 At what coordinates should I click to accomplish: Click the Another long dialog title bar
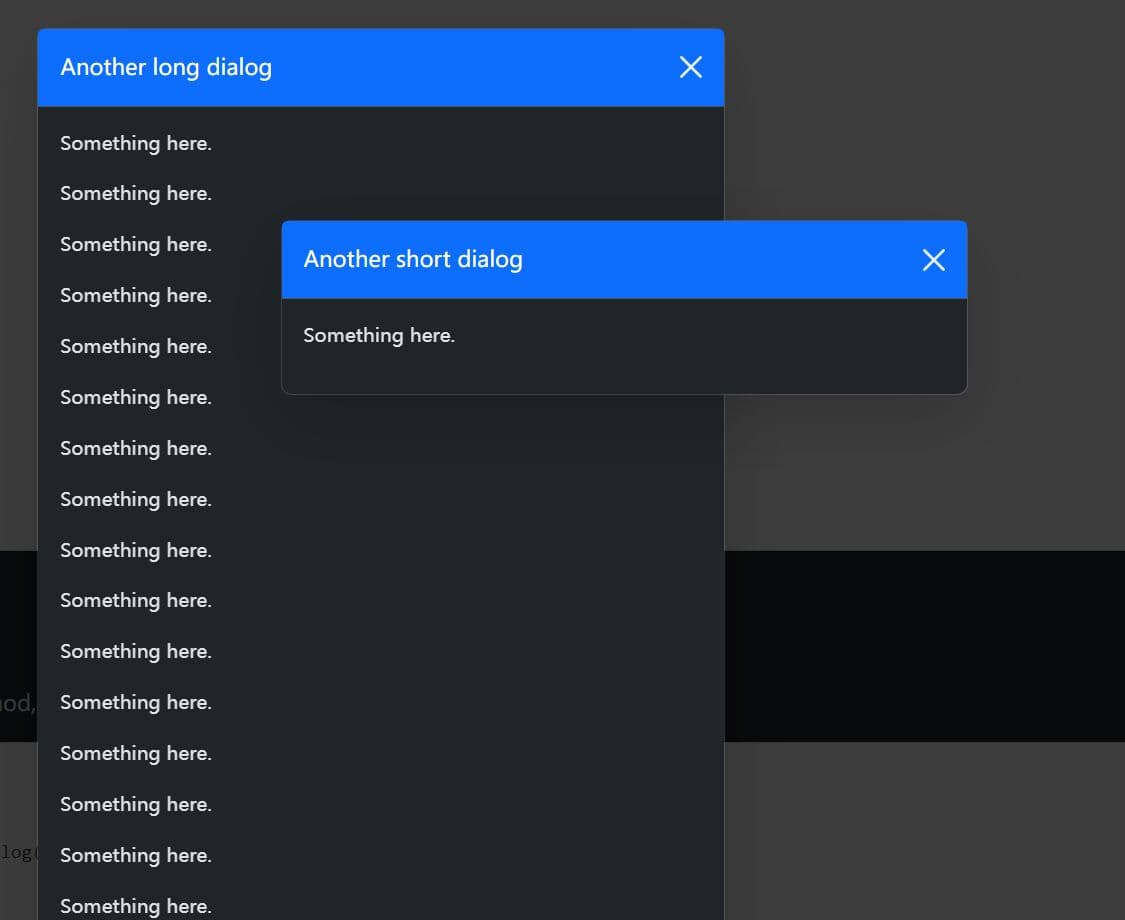click(x=381, y=67)
